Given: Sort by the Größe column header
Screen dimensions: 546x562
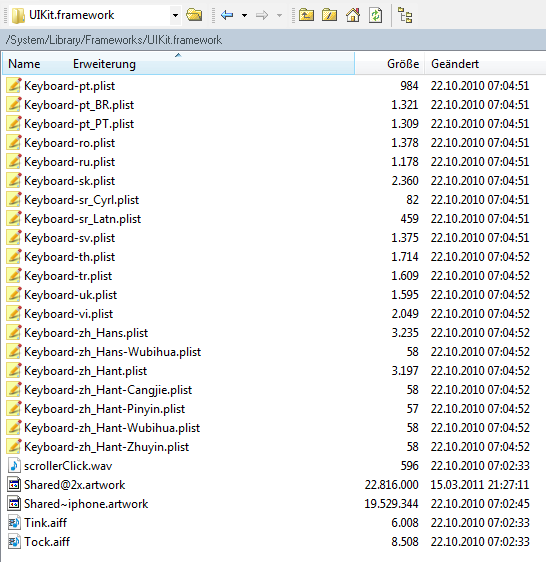Looking at the screenshot, I should 403,64.
